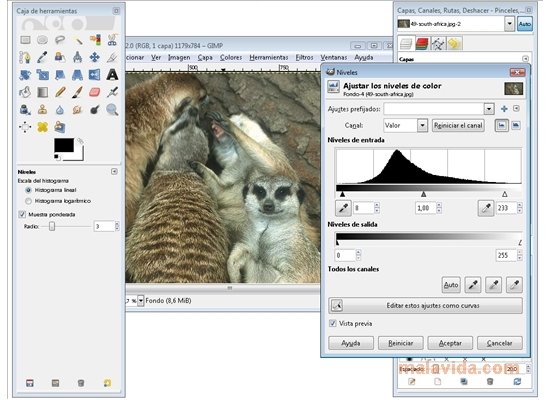Select the Ellipse Select tool
This screenshot has height=400, width=550.
point(42,40)
